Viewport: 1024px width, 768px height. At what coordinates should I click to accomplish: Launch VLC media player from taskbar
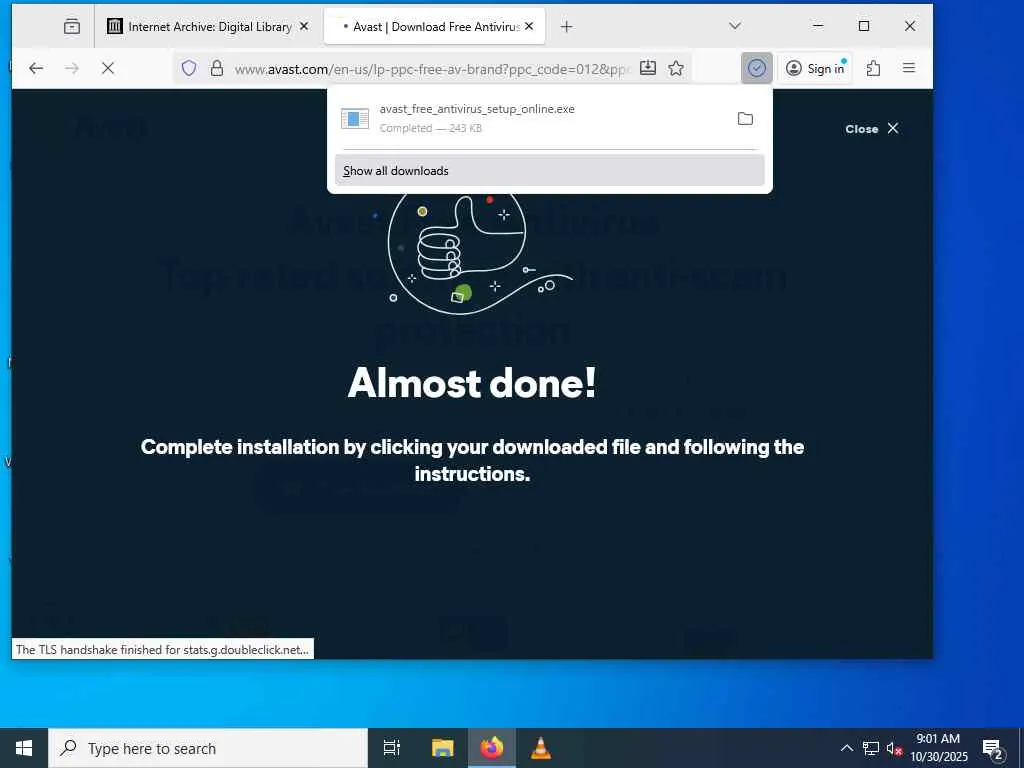(x=541, y=748)
